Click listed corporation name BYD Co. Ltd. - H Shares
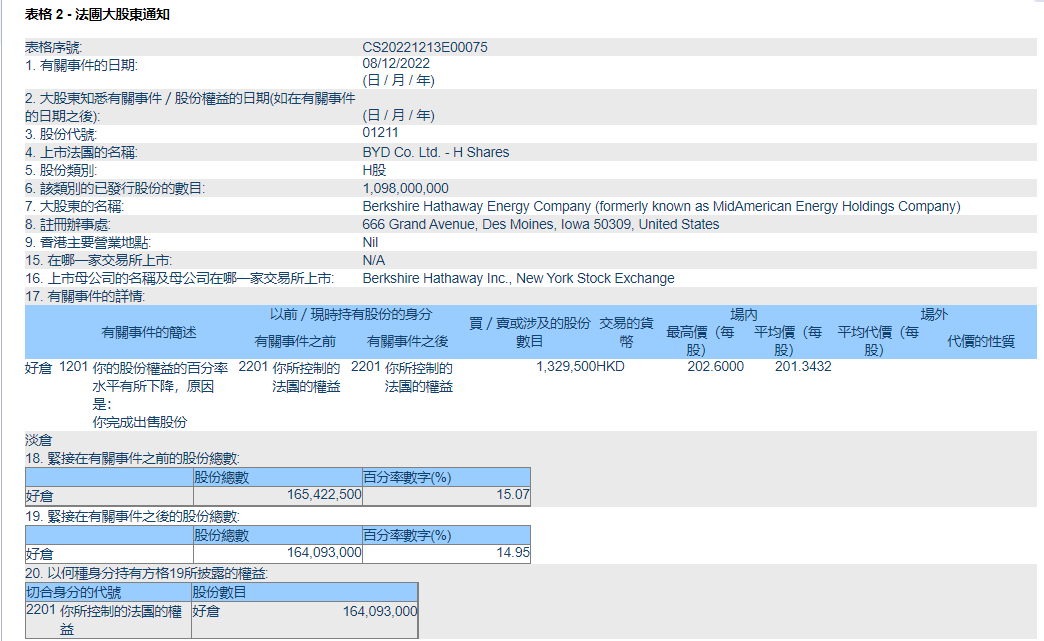 point(435,152)
